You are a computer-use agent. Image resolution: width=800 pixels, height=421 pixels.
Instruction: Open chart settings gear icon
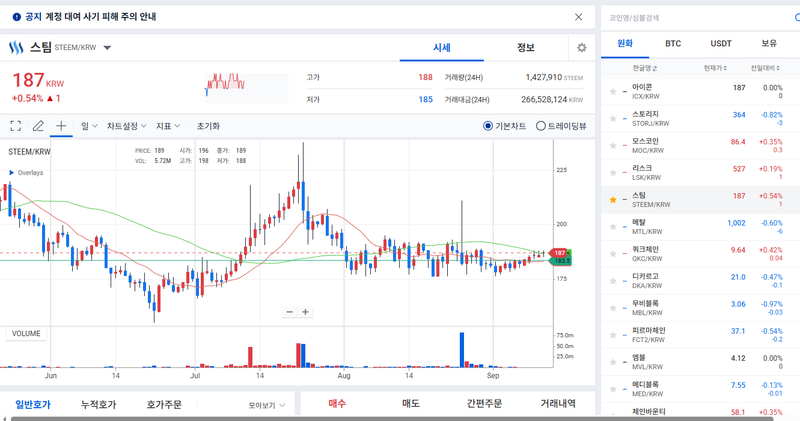(582, 47)
